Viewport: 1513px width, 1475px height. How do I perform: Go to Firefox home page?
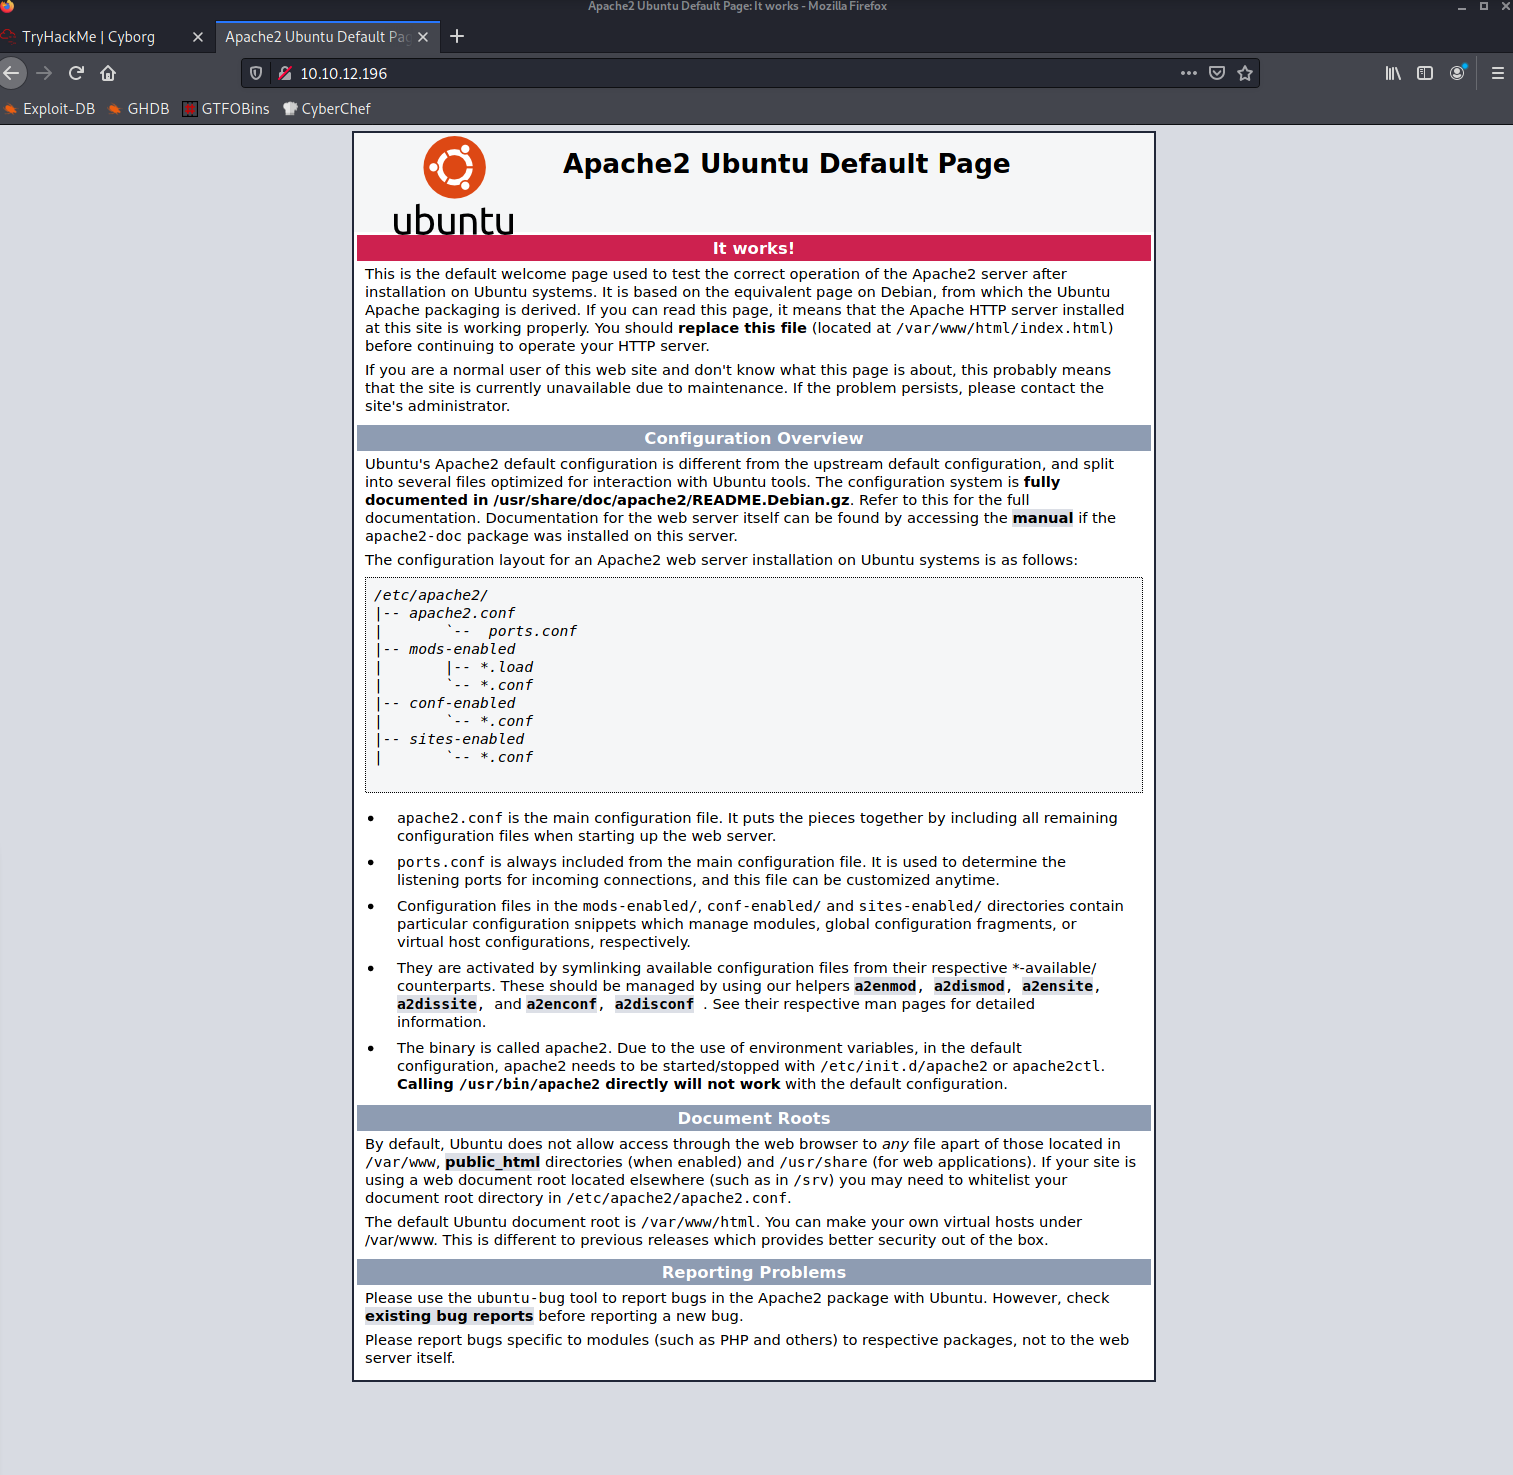(108, 73)
